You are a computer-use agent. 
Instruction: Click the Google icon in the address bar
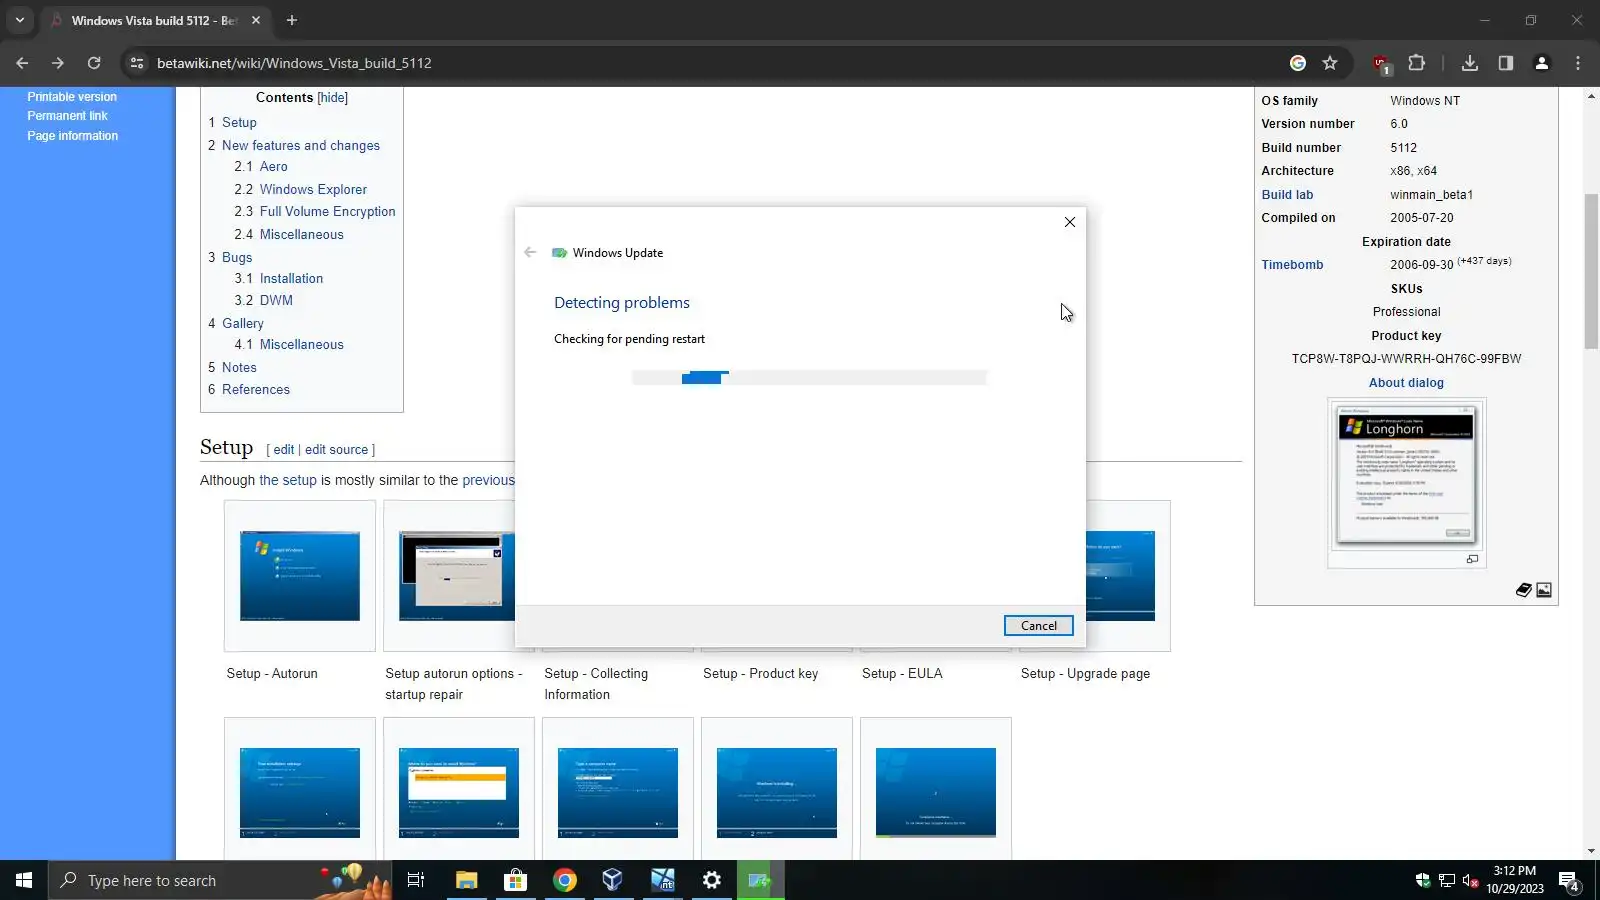click(1298, 63)
